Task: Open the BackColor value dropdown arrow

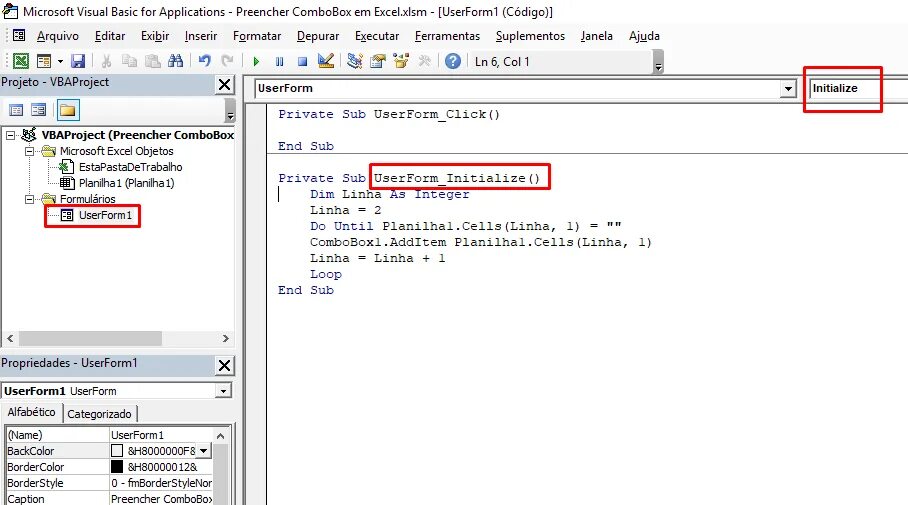Action: (203, 451)
